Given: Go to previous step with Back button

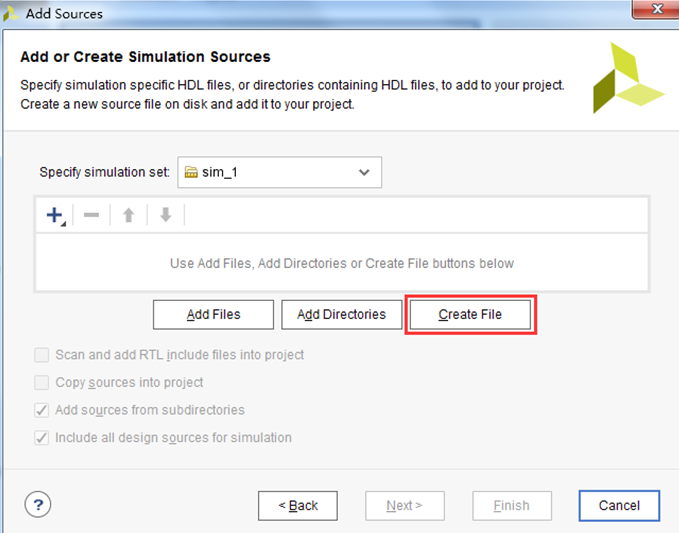Looking at the screenshot, I should coord(298,505).
